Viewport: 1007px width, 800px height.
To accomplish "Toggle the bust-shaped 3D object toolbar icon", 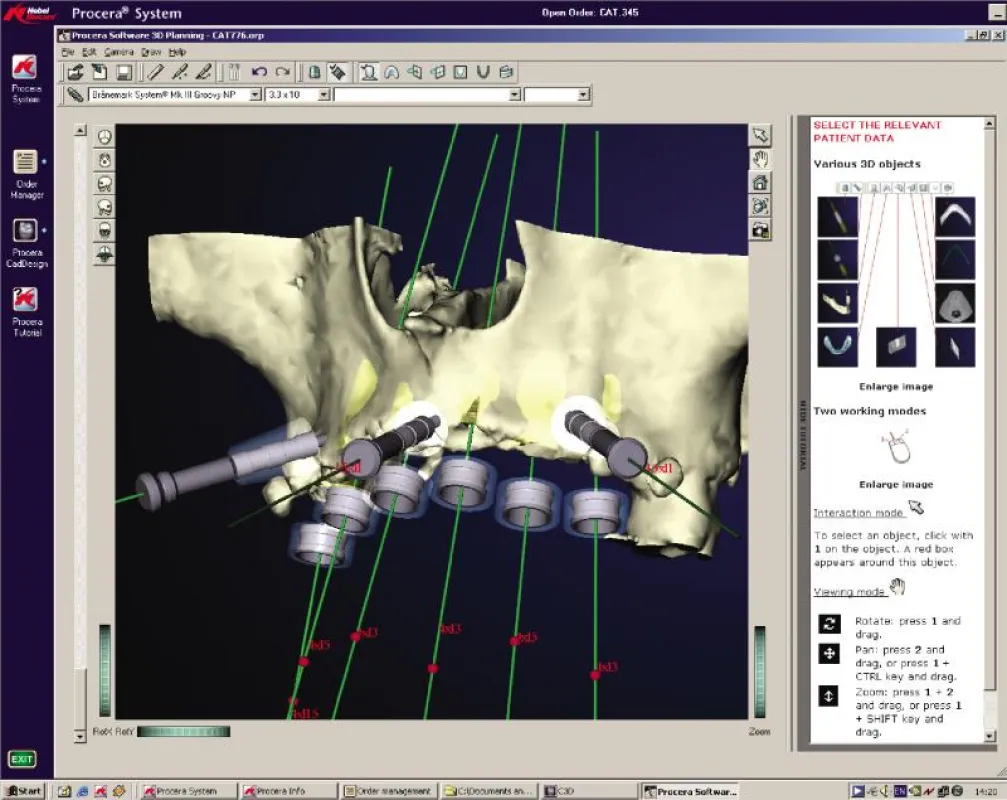I will pos(368,72).
